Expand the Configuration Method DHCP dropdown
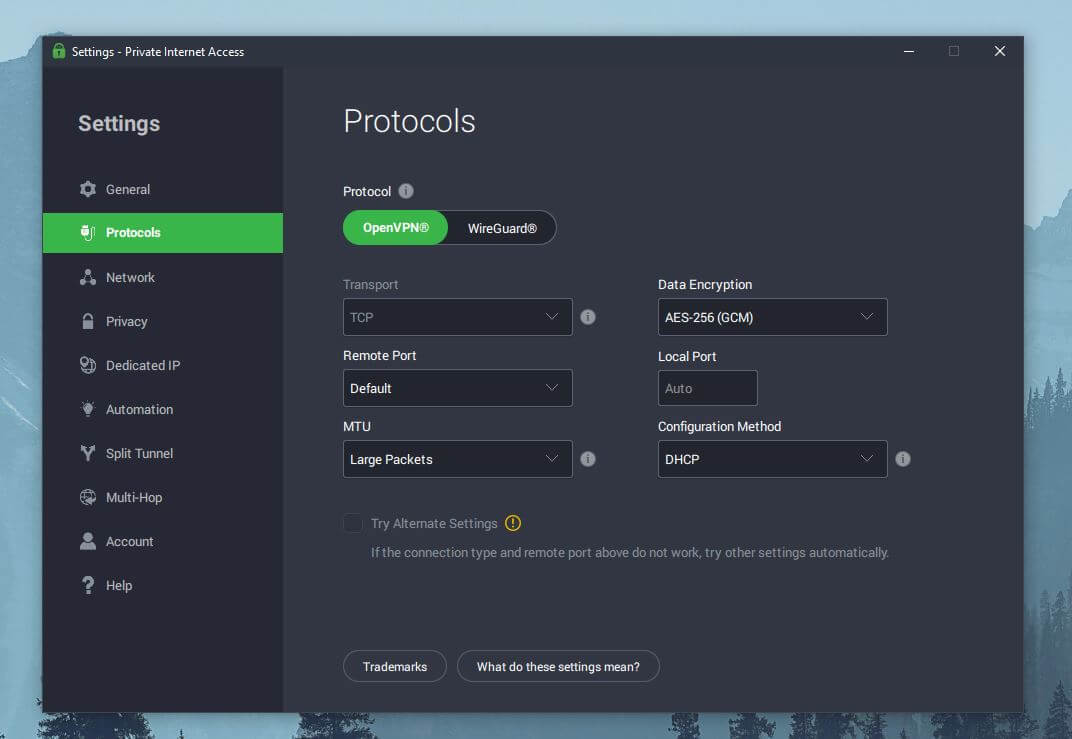The width and height of the screenshot is (1072, 739). 773,459
